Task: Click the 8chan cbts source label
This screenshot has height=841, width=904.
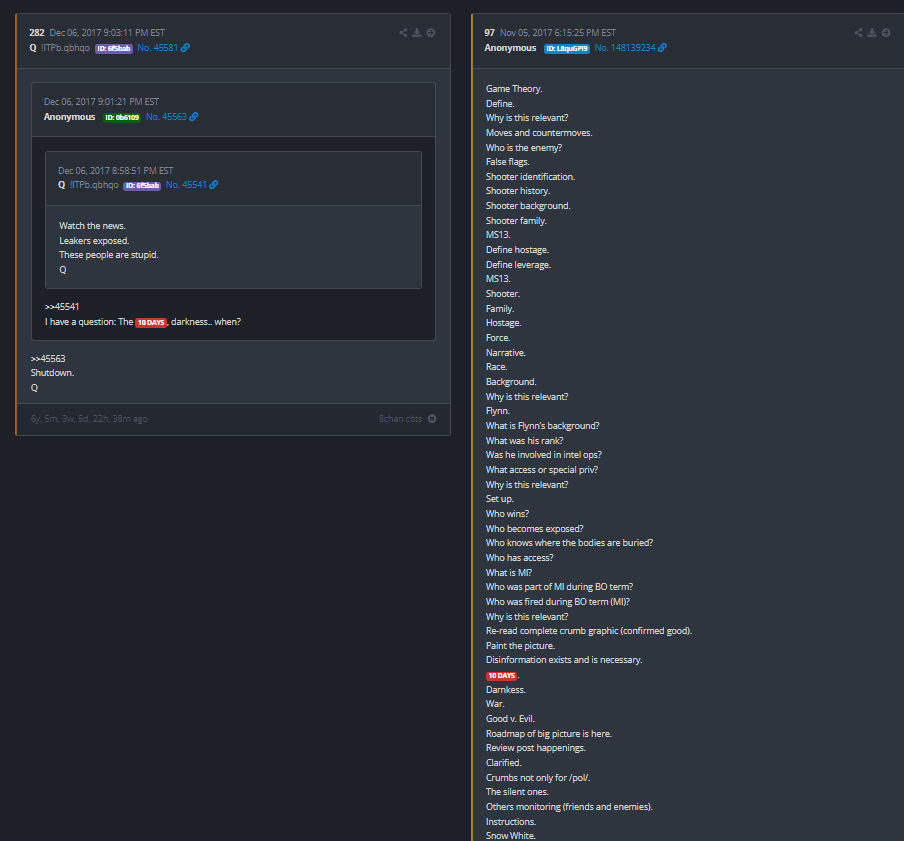Action: coord(400,419)
